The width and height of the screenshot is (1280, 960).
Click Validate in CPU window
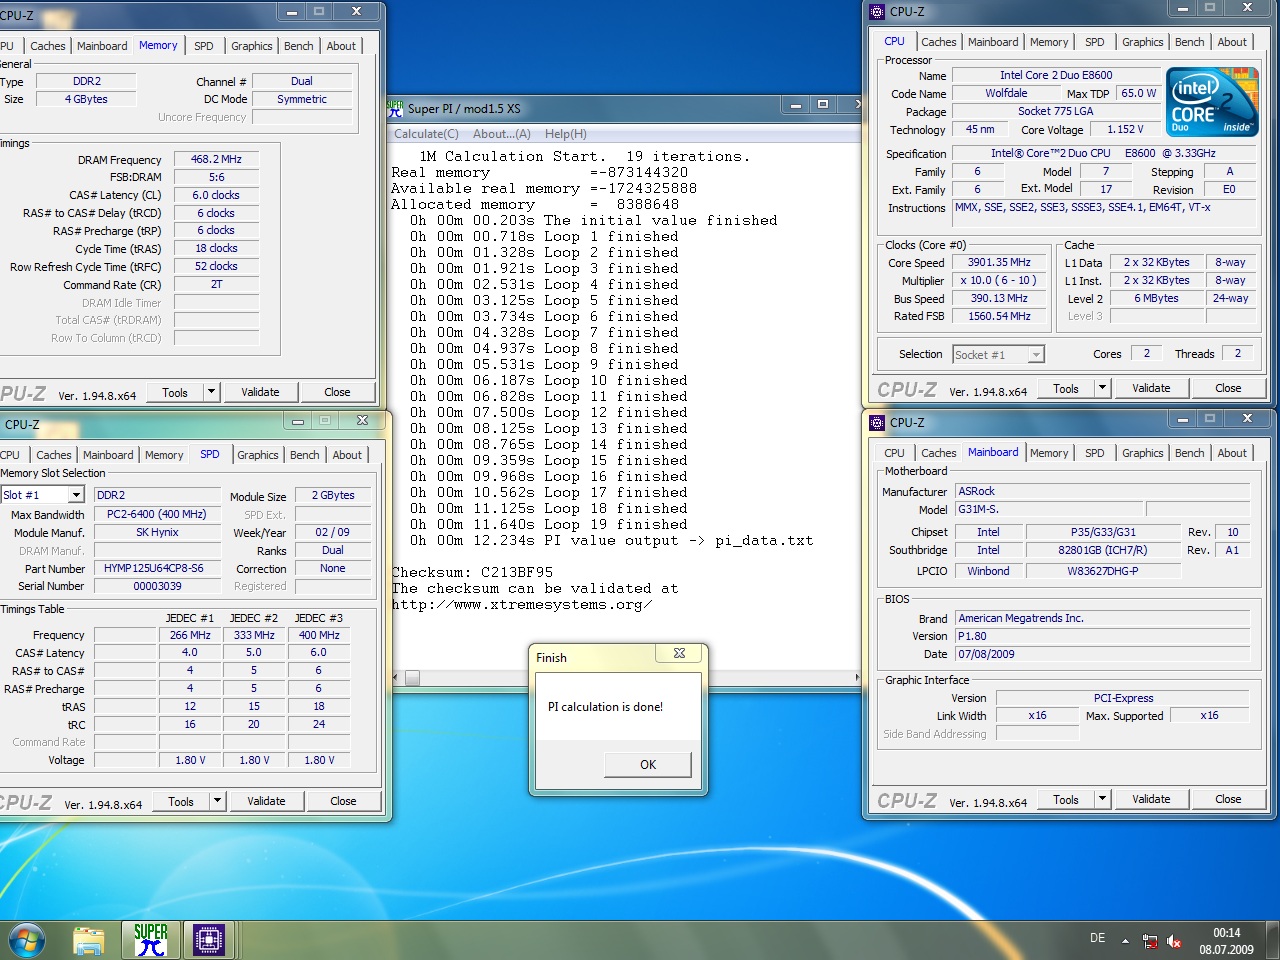click(x=1151, y=388)
